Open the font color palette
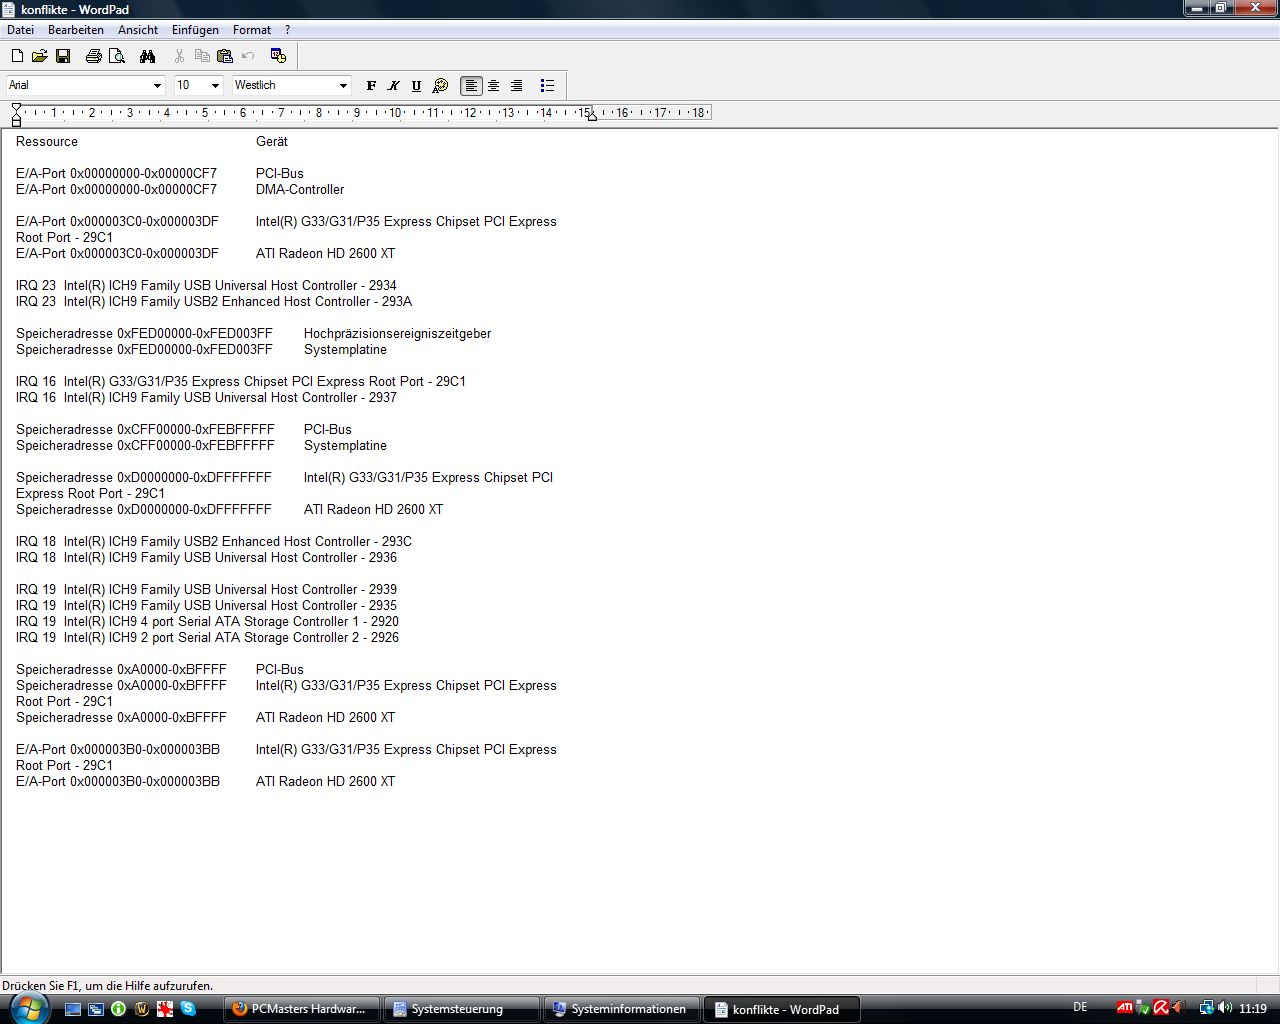 pyautogui.click(x=440, y=86)
